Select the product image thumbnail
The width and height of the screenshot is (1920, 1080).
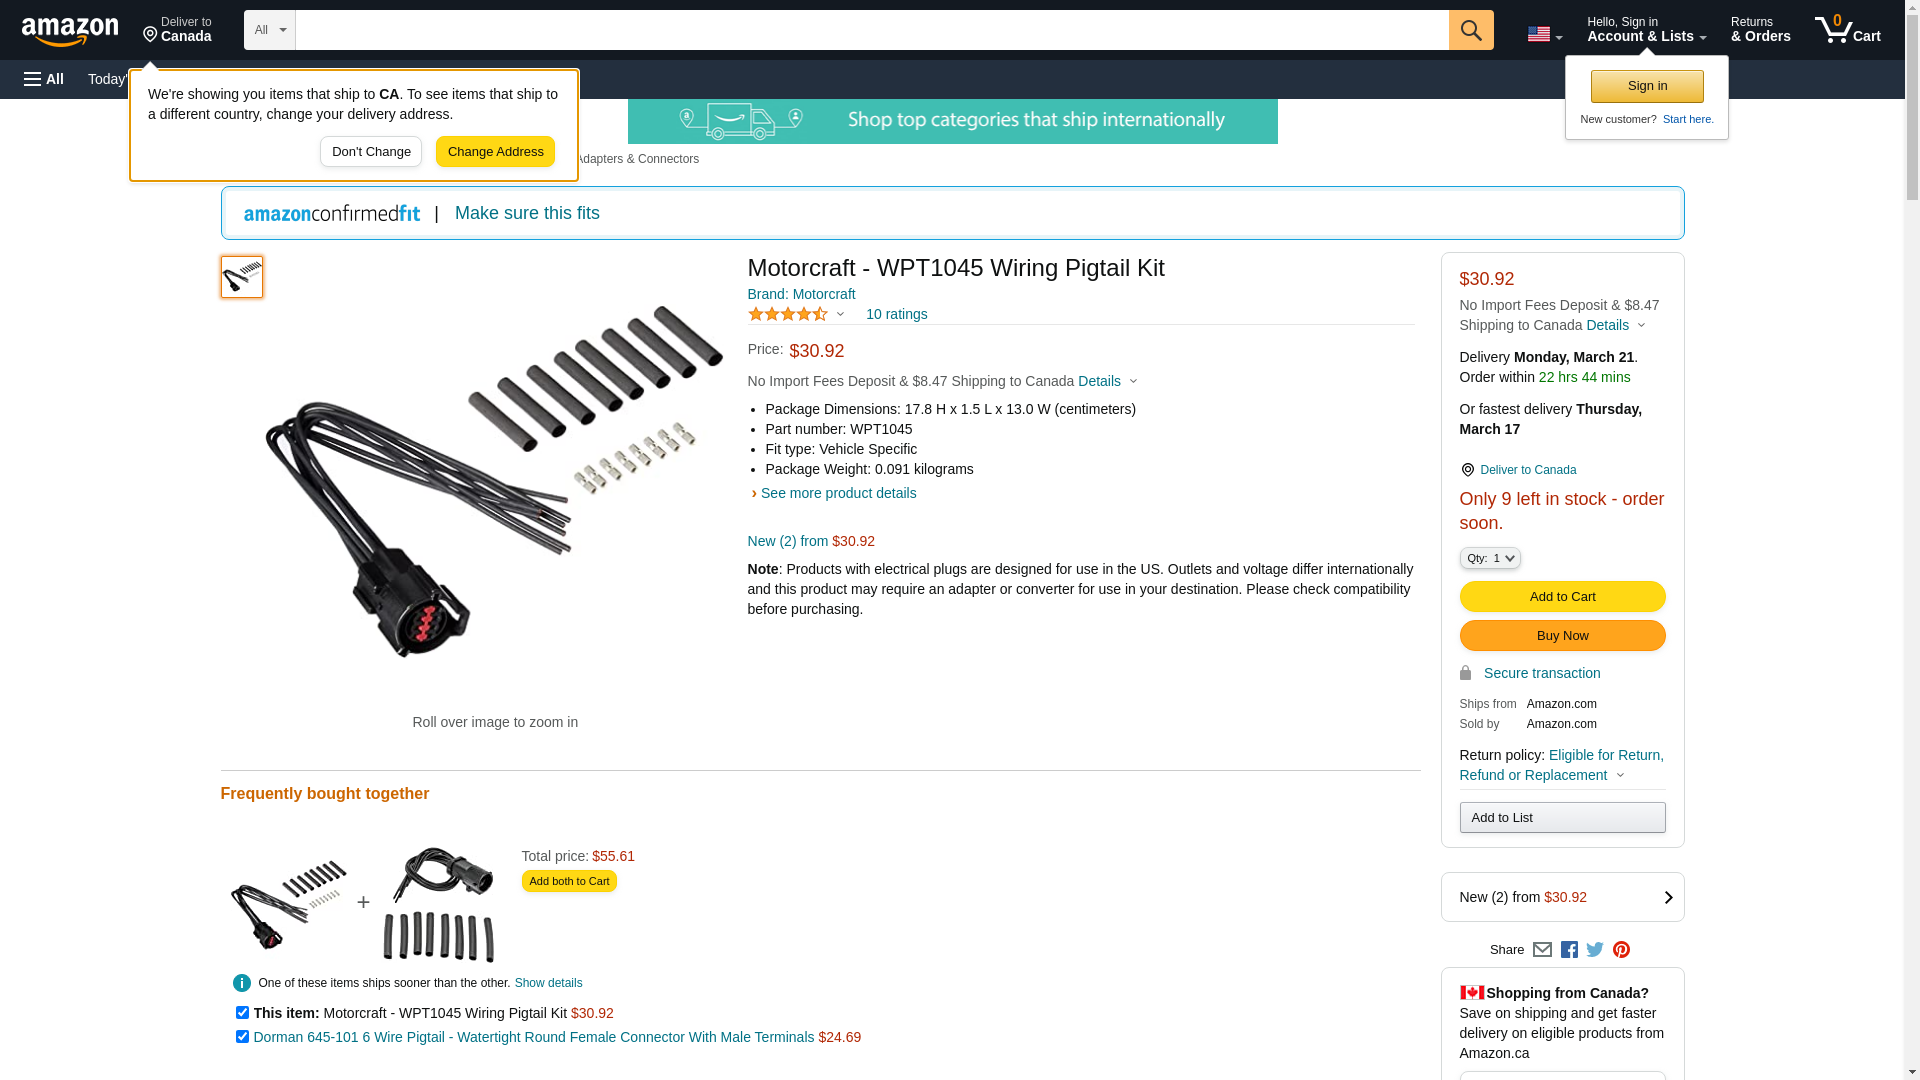click(242, 277)
